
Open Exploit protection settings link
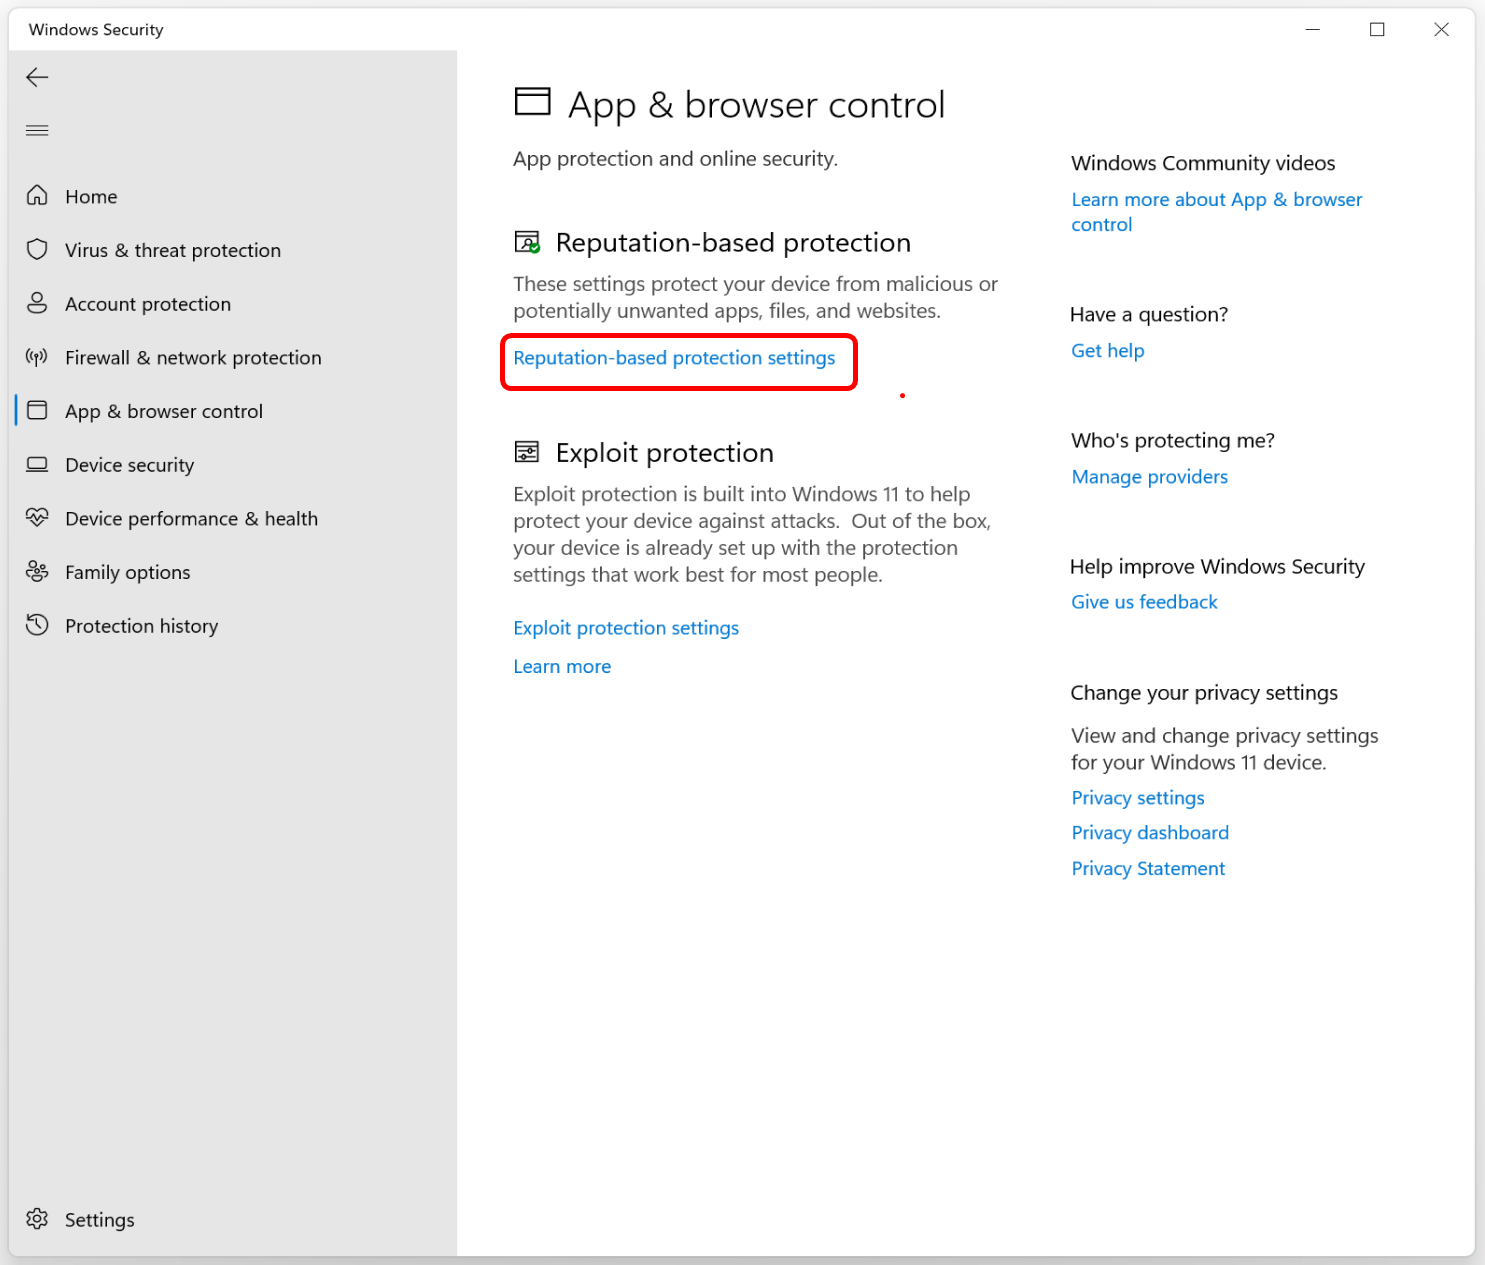[x=626, y=628]
